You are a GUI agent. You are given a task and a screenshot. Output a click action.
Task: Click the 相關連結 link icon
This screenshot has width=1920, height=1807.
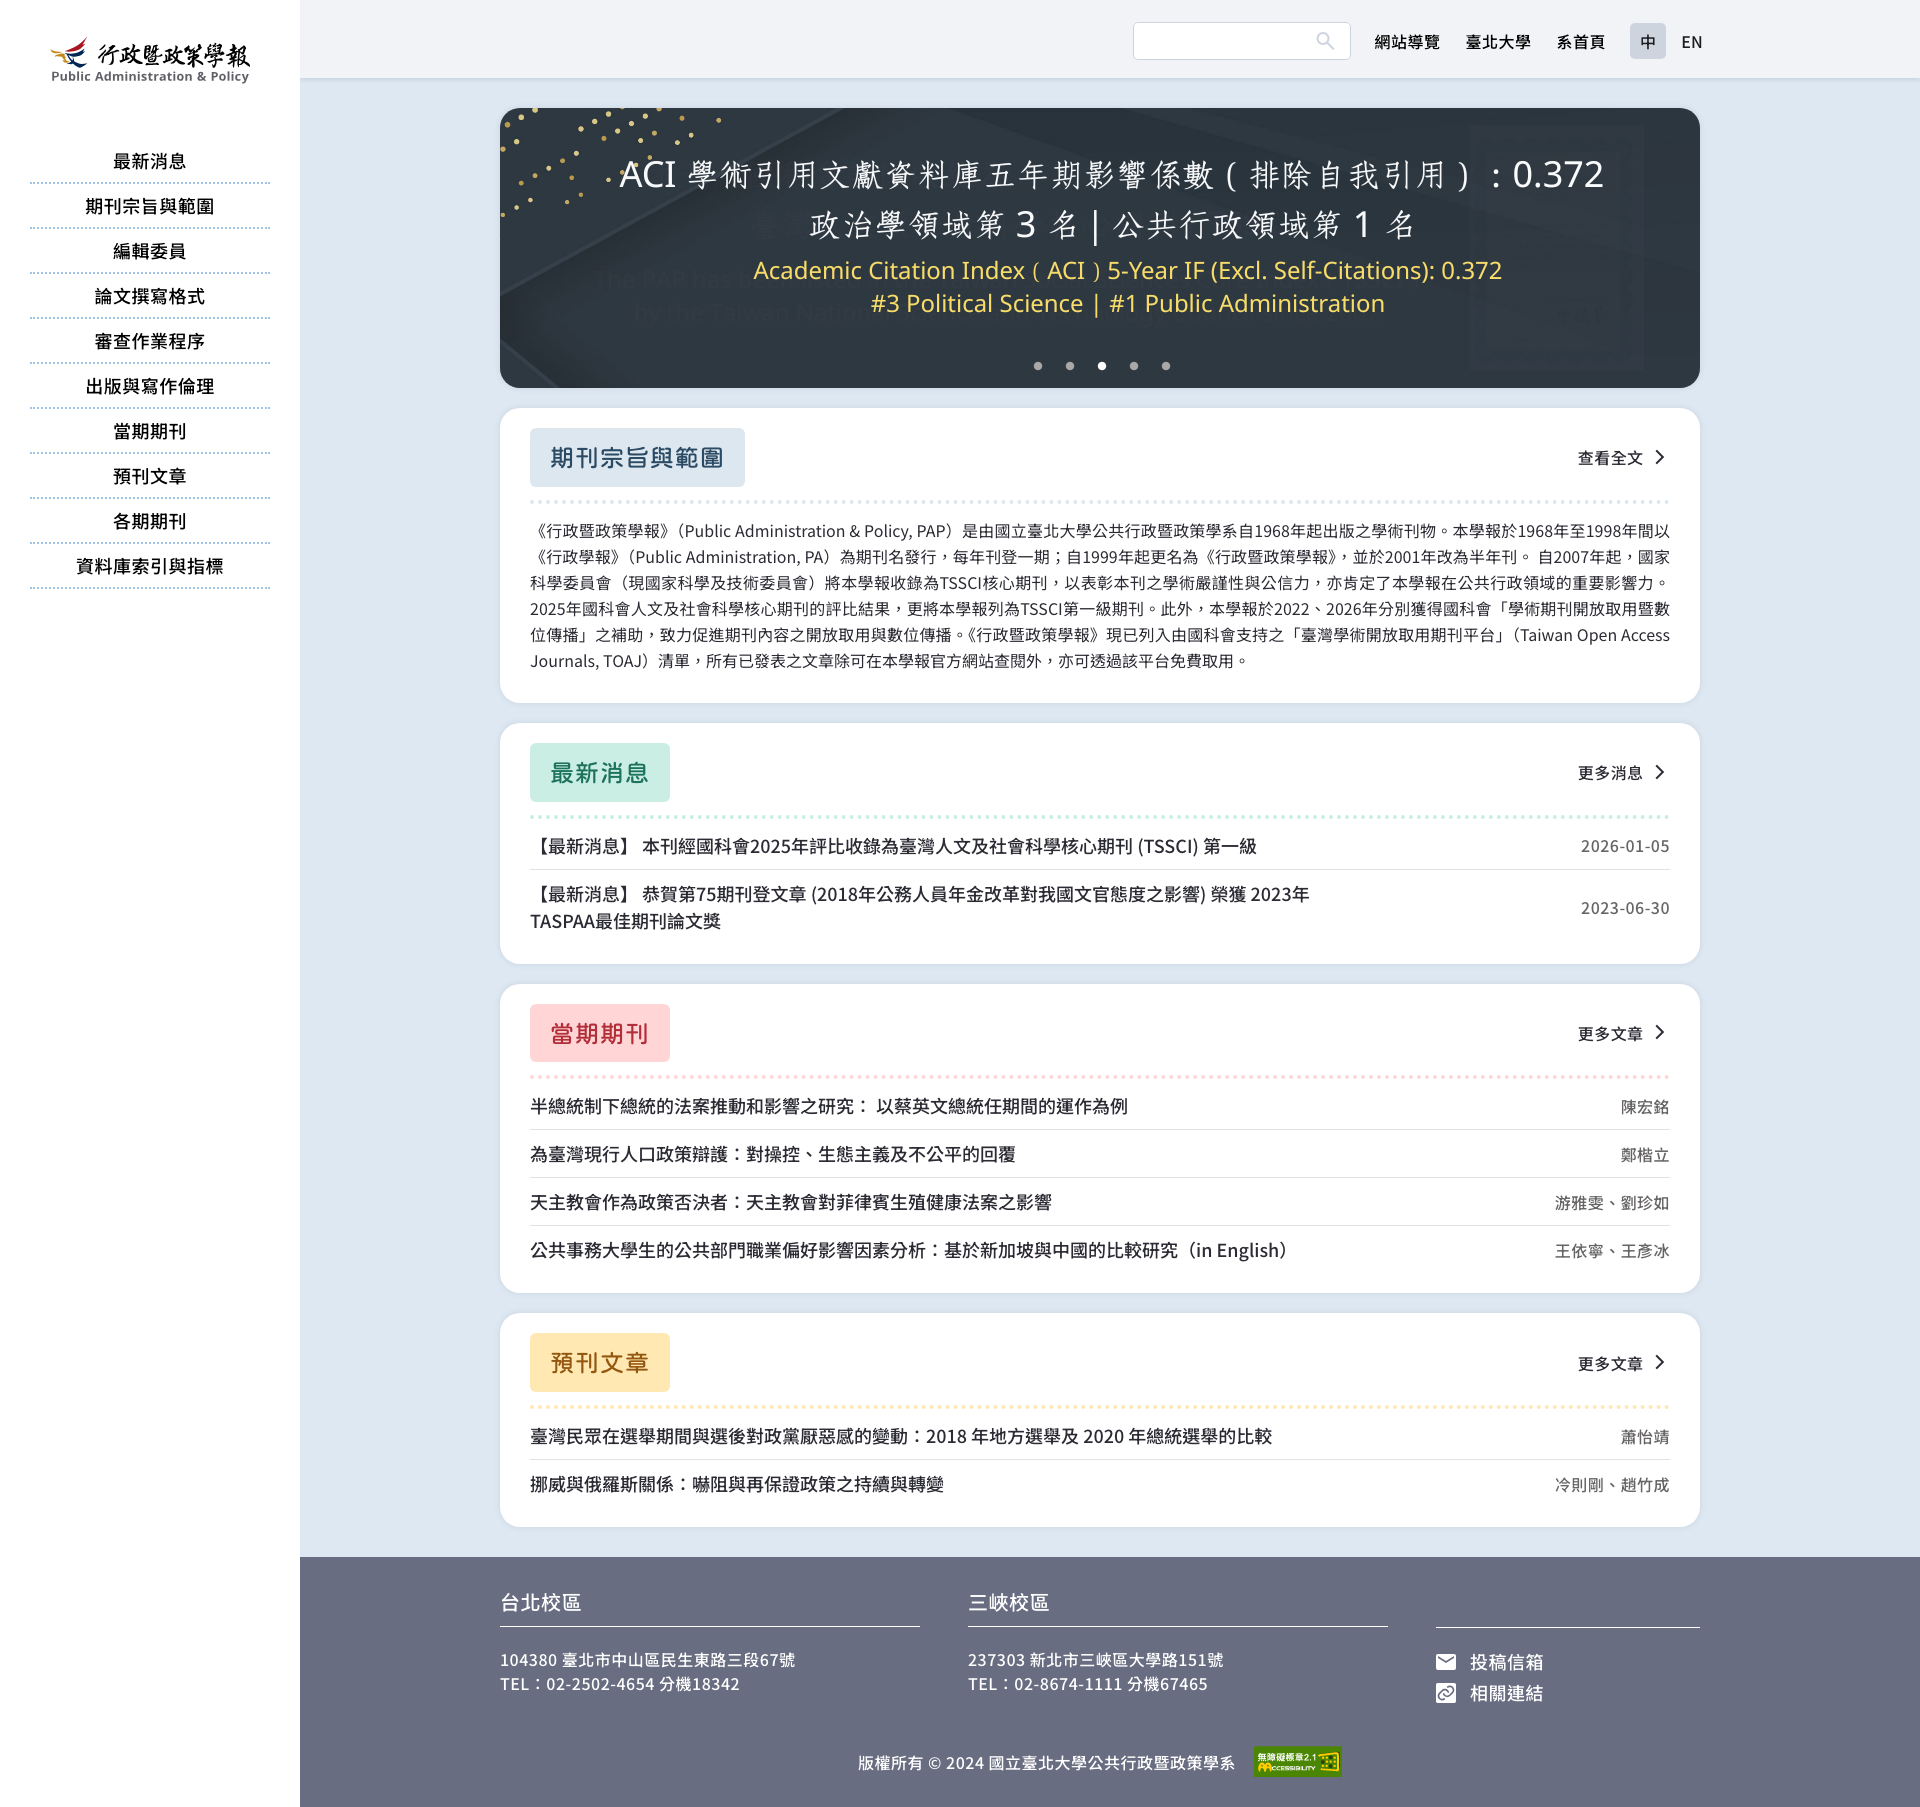click(1446, 1694)
